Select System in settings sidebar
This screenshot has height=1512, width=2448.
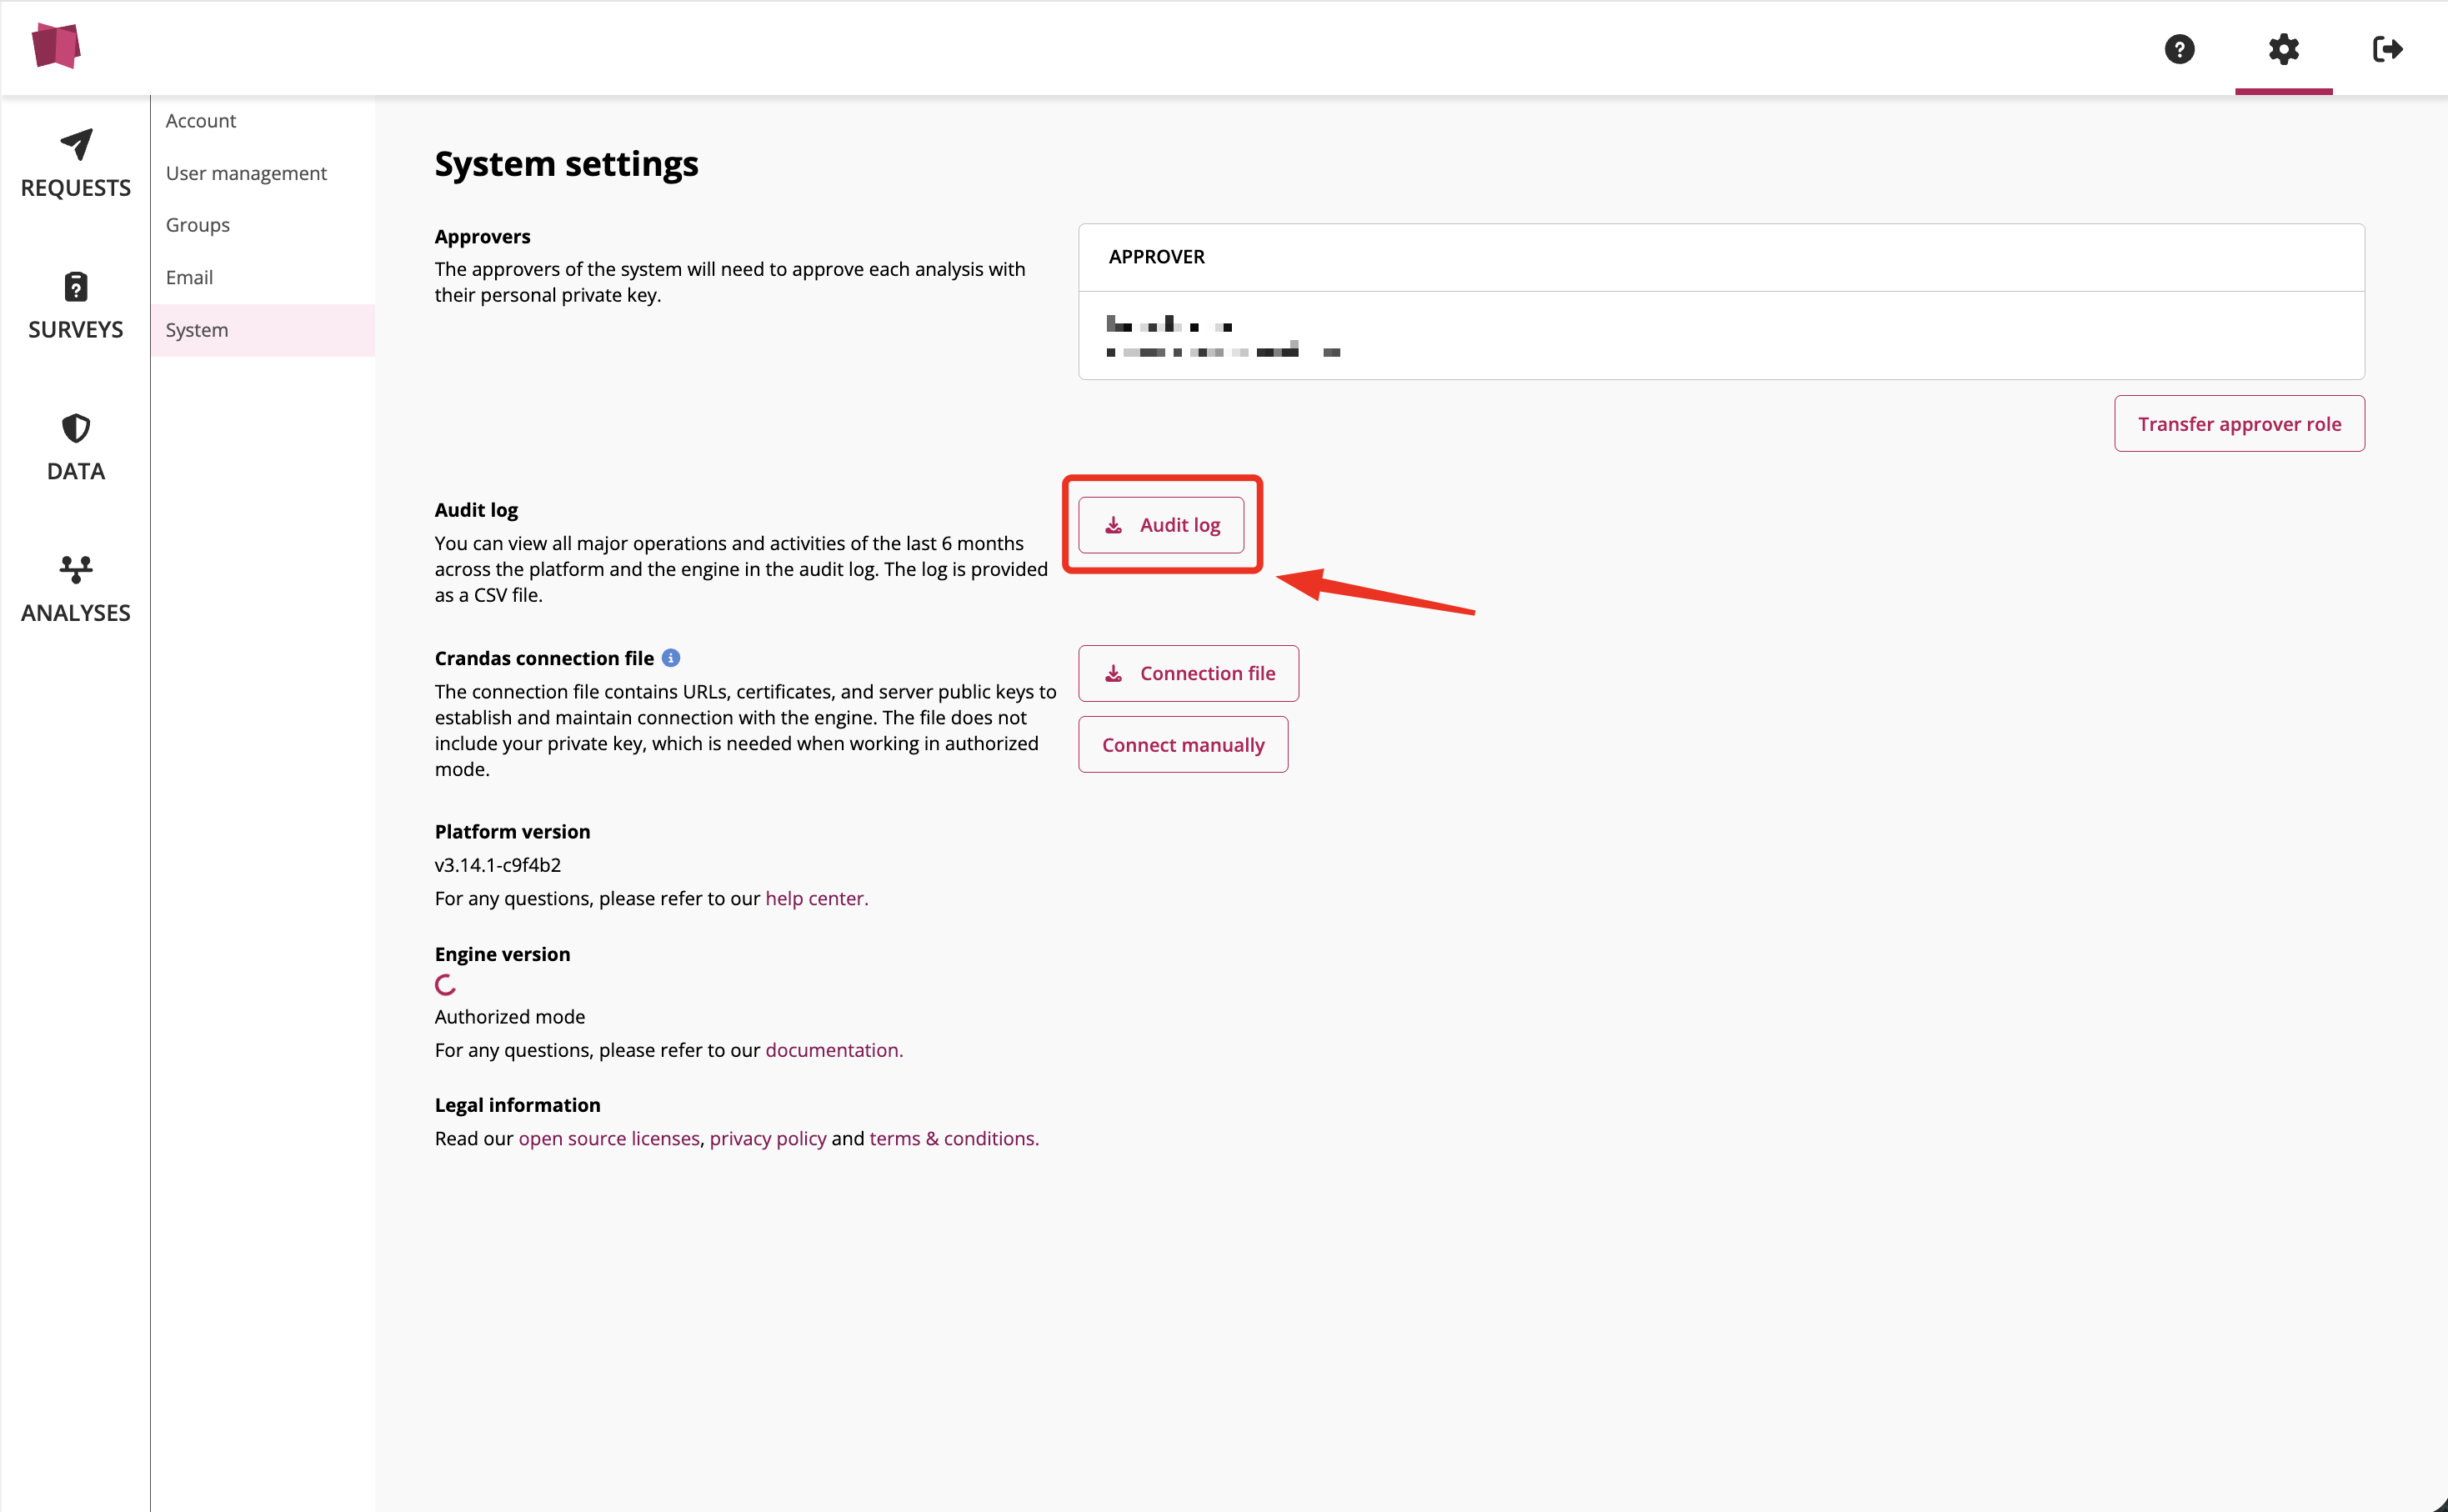point(197,330)
